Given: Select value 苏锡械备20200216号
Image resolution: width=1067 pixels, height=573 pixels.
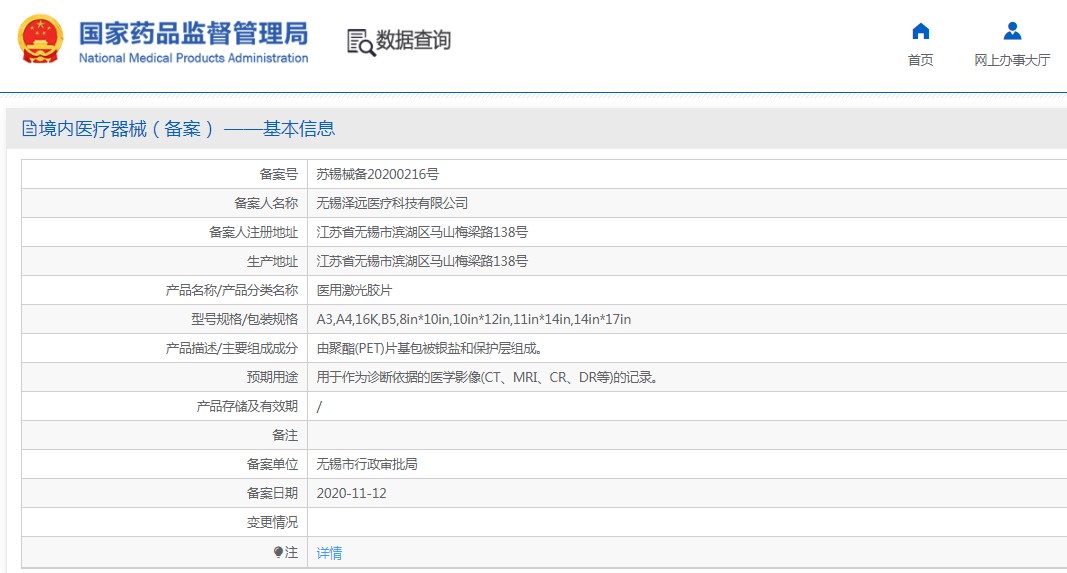Looking at the screenshot, I should pyautogui.click(x=378, y=174).
